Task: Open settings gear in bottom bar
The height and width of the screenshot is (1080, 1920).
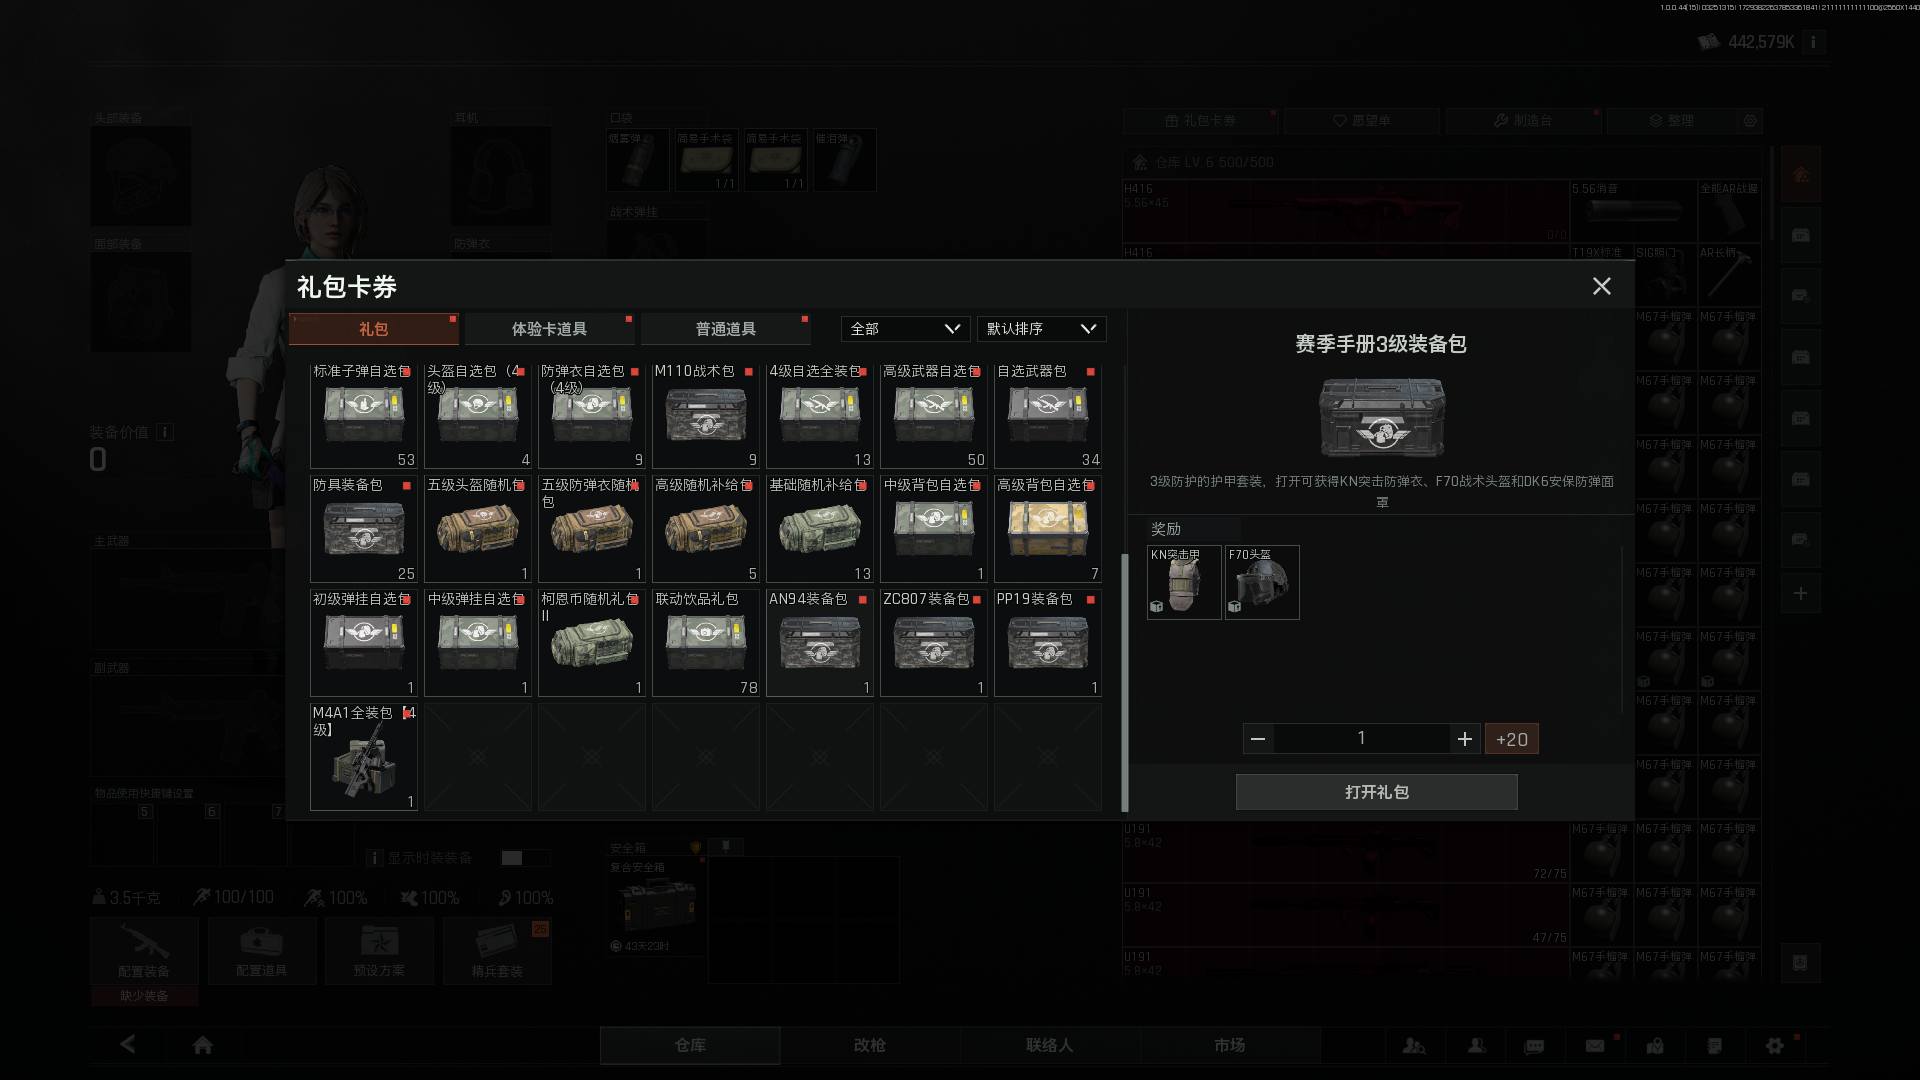Action: coord(1774,1045)
